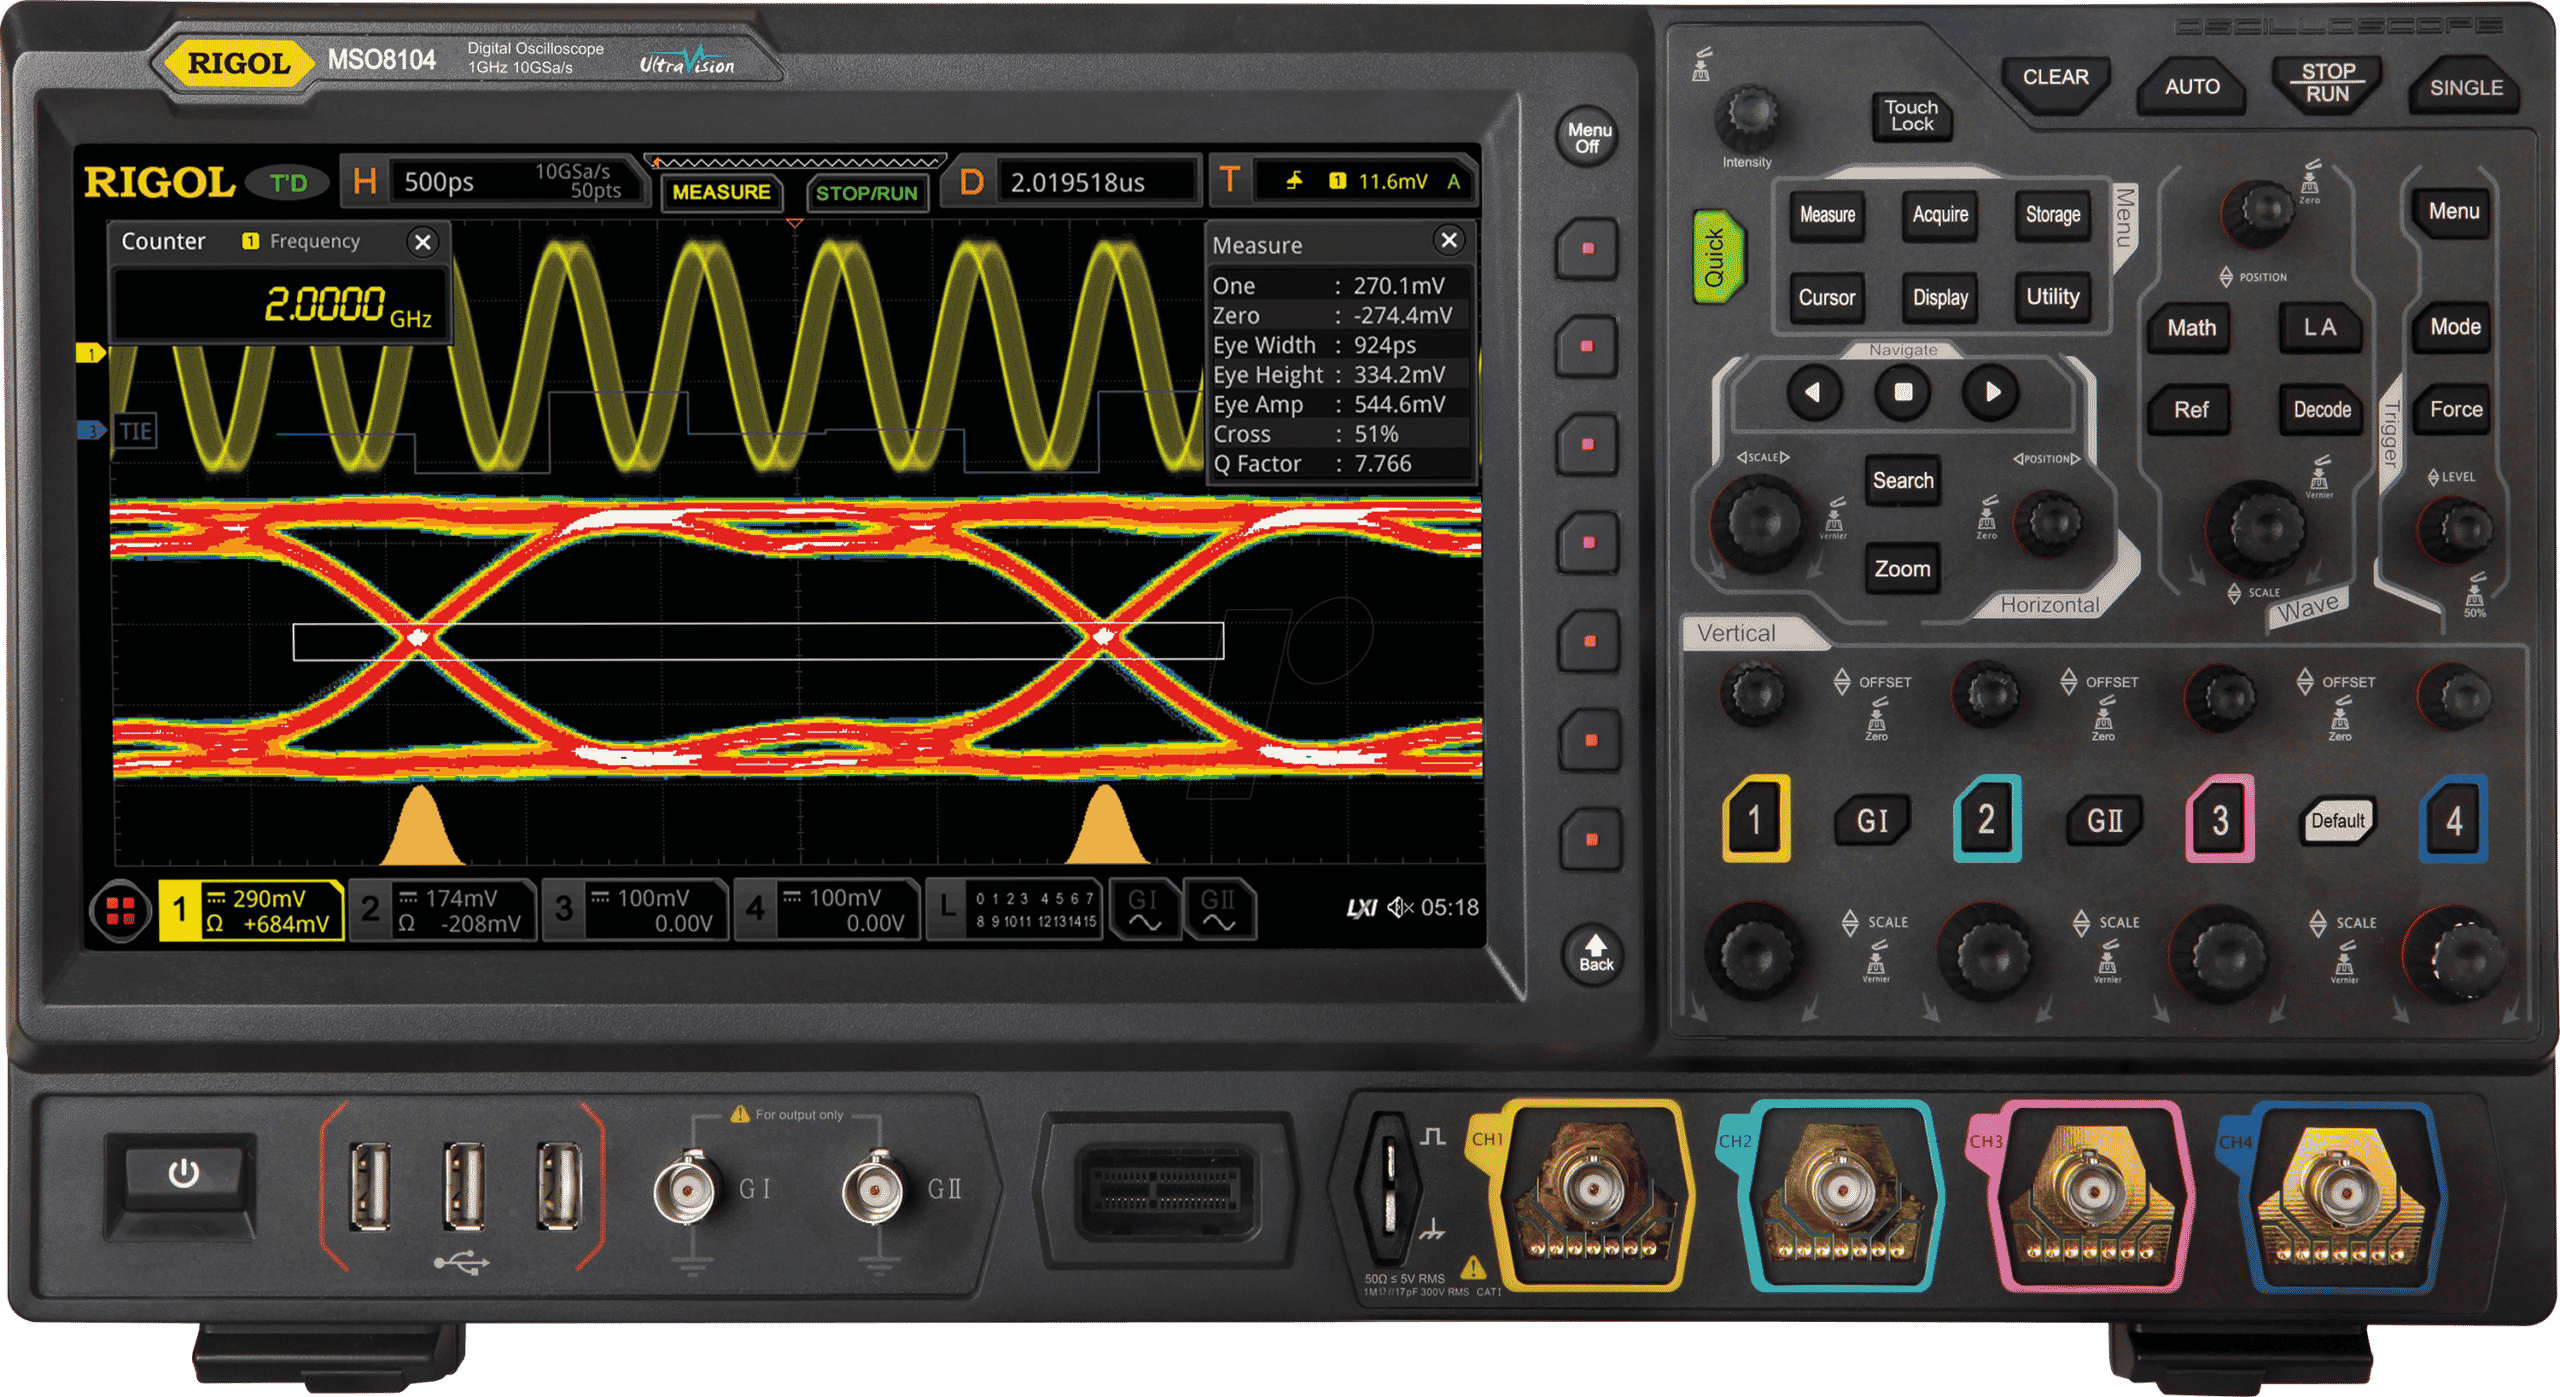Click the Wave vertical SCALE knob
Image resolution: width=2560 pixels, height=1397 pixels.
click(2256, 527)
